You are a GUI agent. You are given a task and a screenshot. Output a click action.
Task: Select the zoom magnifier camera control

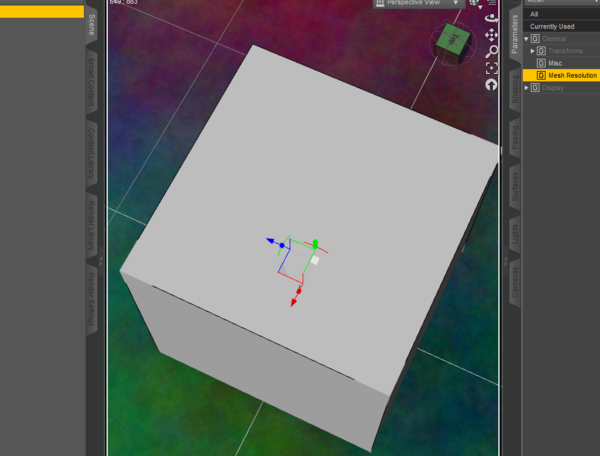pyautogui.click(x=492, y=52)
